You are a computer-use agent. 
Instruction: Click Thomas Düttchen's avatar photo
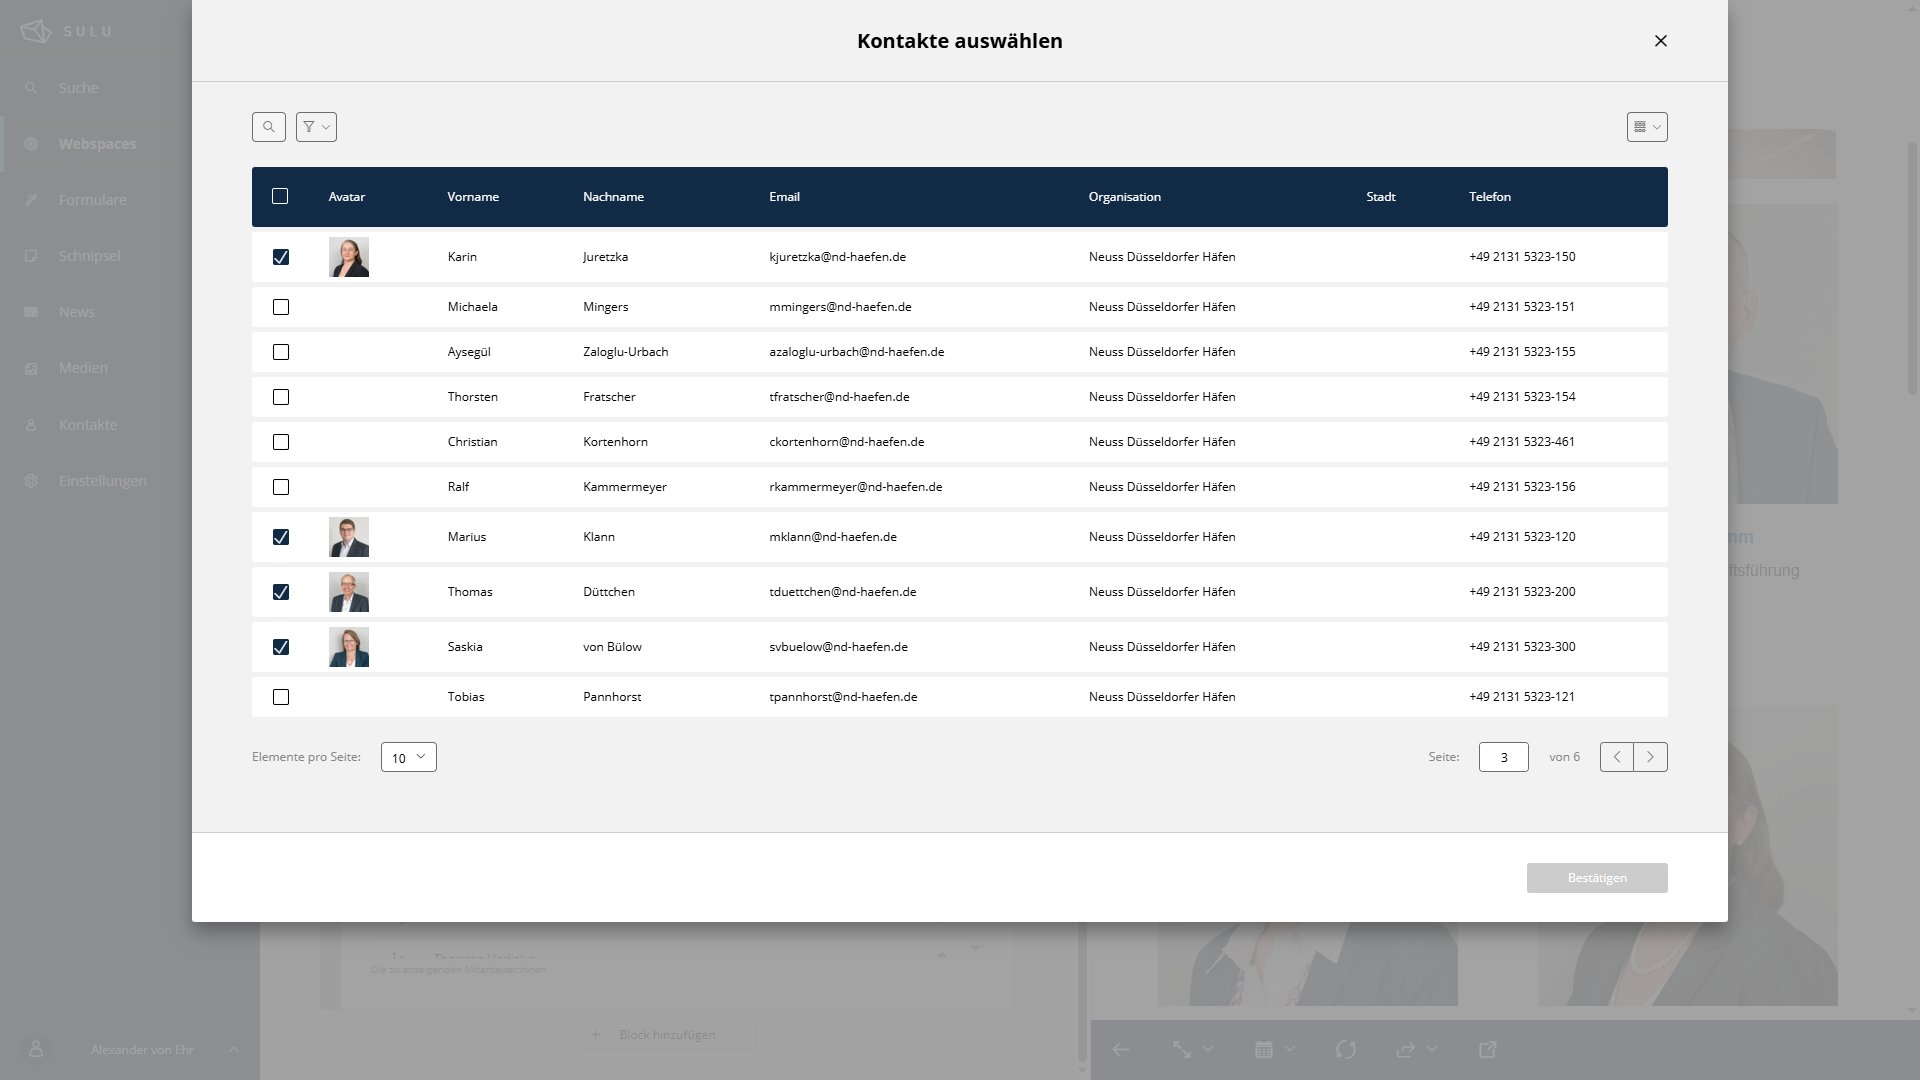click(x=348, y=592)
